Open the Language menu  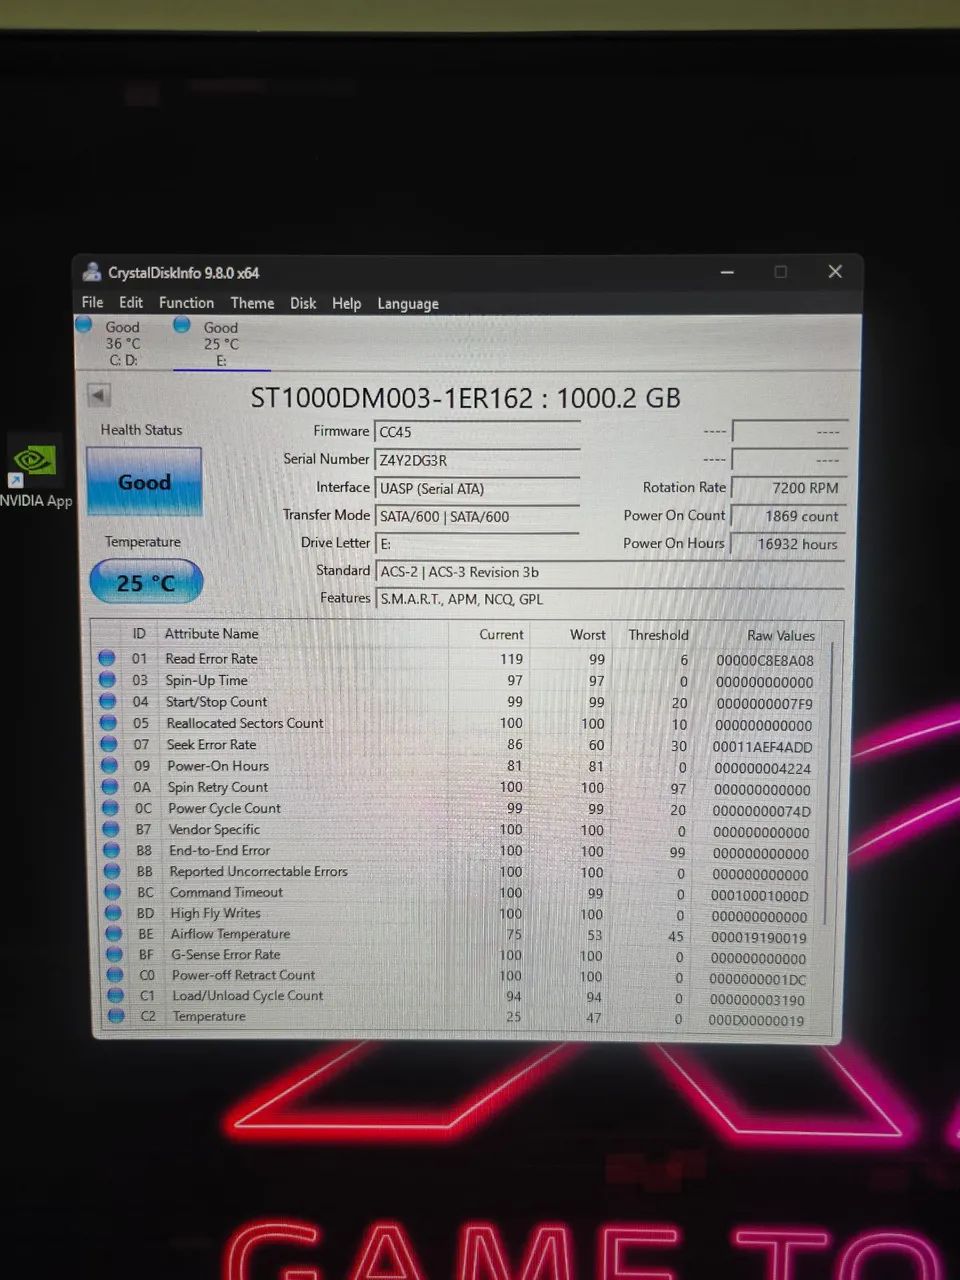408,304
